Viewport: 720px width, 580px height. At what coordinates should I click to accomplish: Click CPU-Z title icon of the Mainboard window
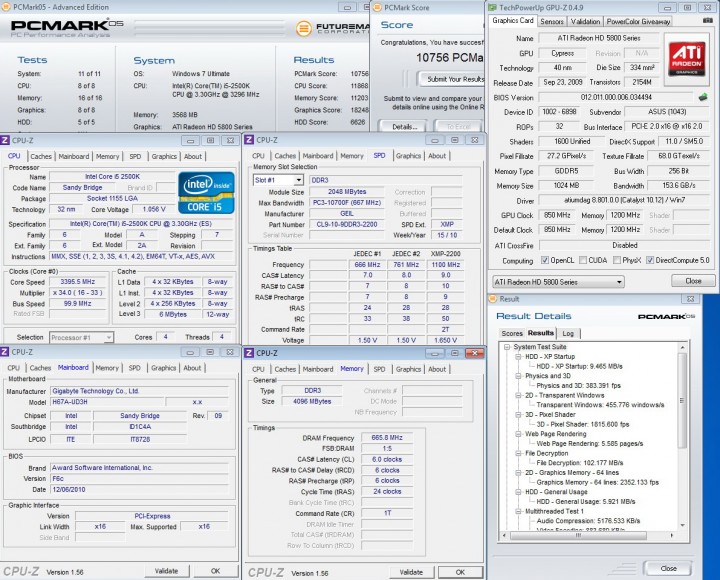click(5, 352)
